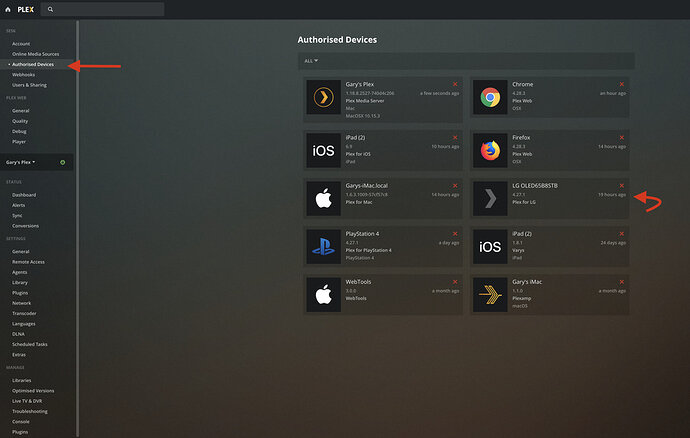This screenshot has height=438, width=690.
Task: Open Quality settings
Action: (x=20, y=121)
